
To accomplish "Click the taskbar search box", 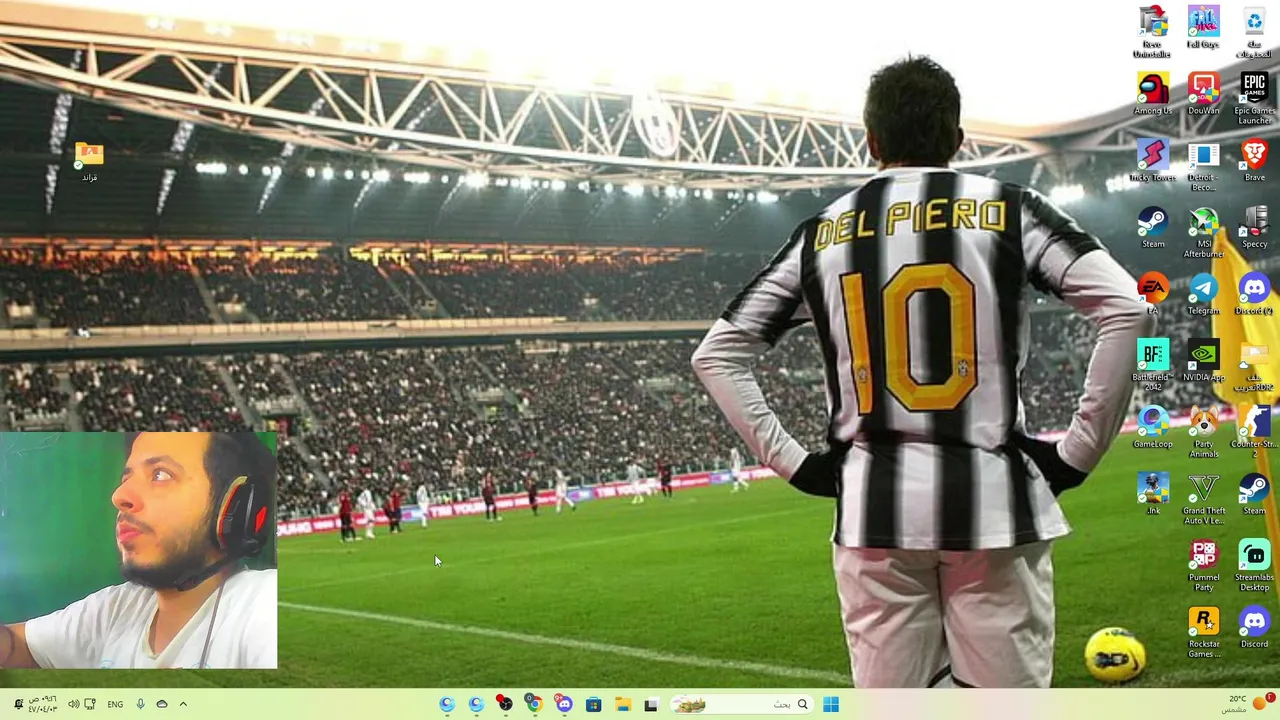I will [741, 704].
